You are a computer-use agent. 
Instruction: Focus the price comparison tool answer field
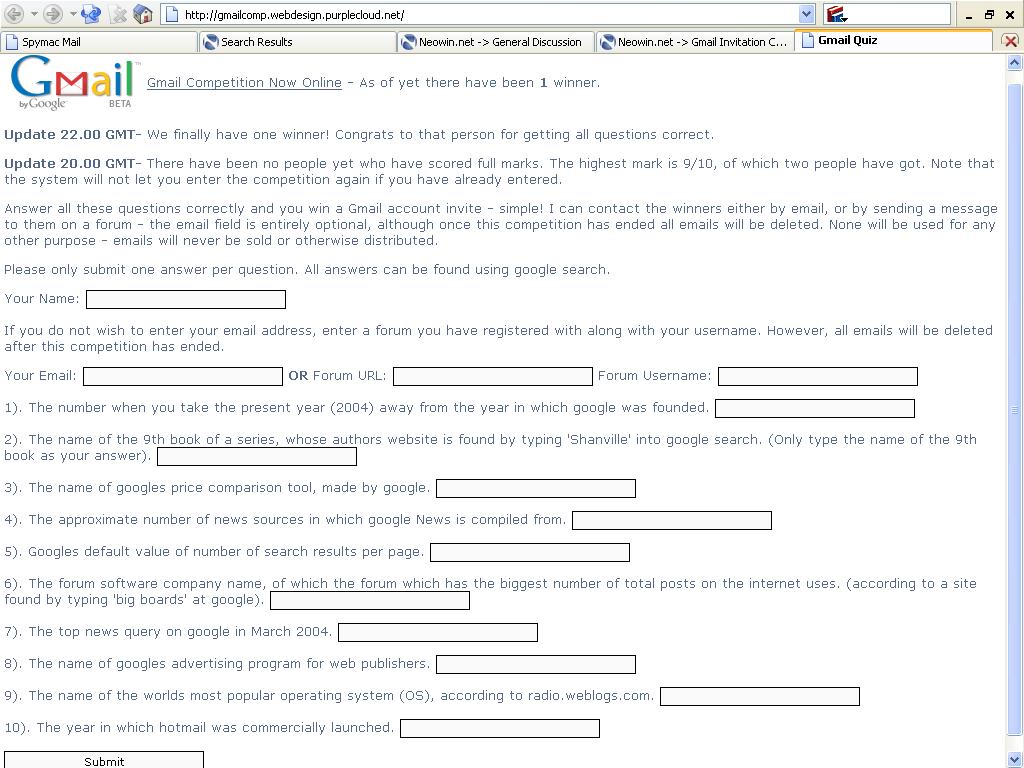[x=536, y=488]
